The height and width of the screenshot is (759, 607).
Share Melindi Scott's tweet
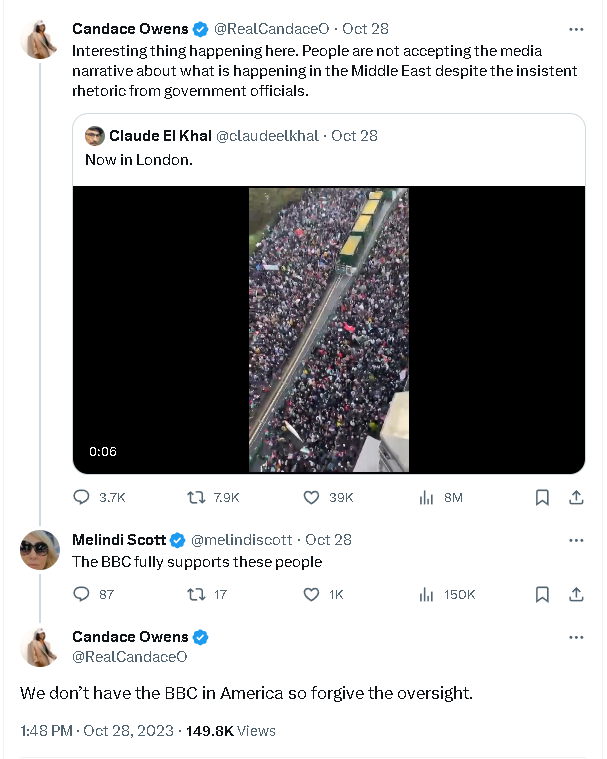tap(576, 594)
